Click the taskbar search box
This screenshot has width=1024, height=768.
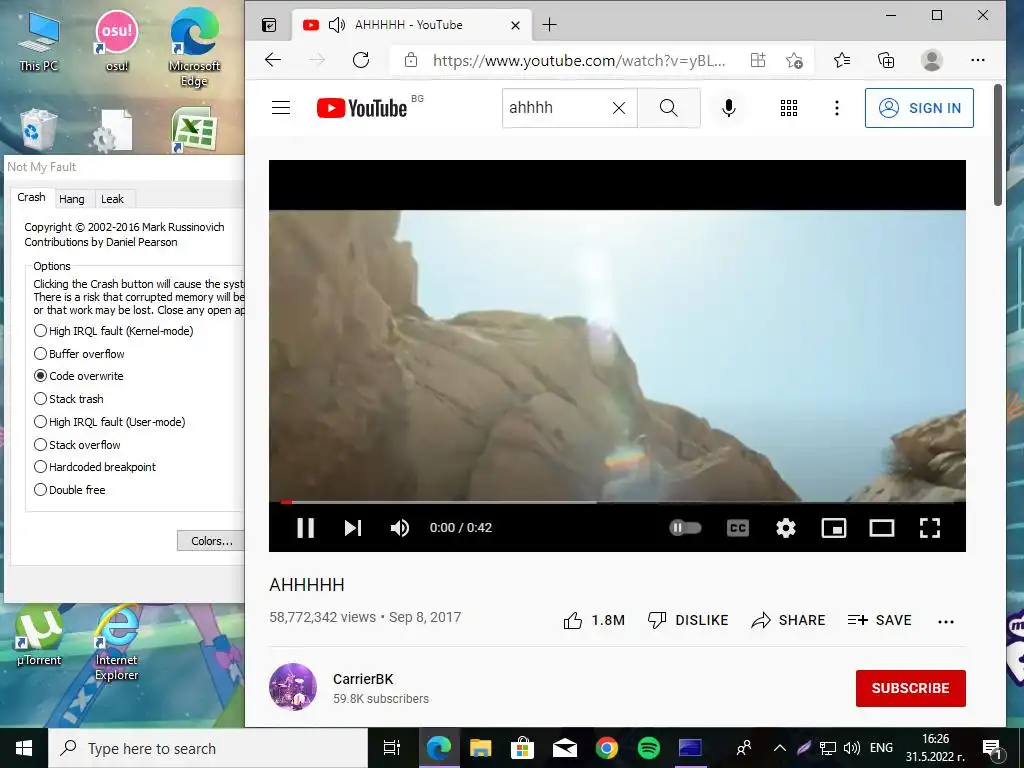(x=208, y=748)
